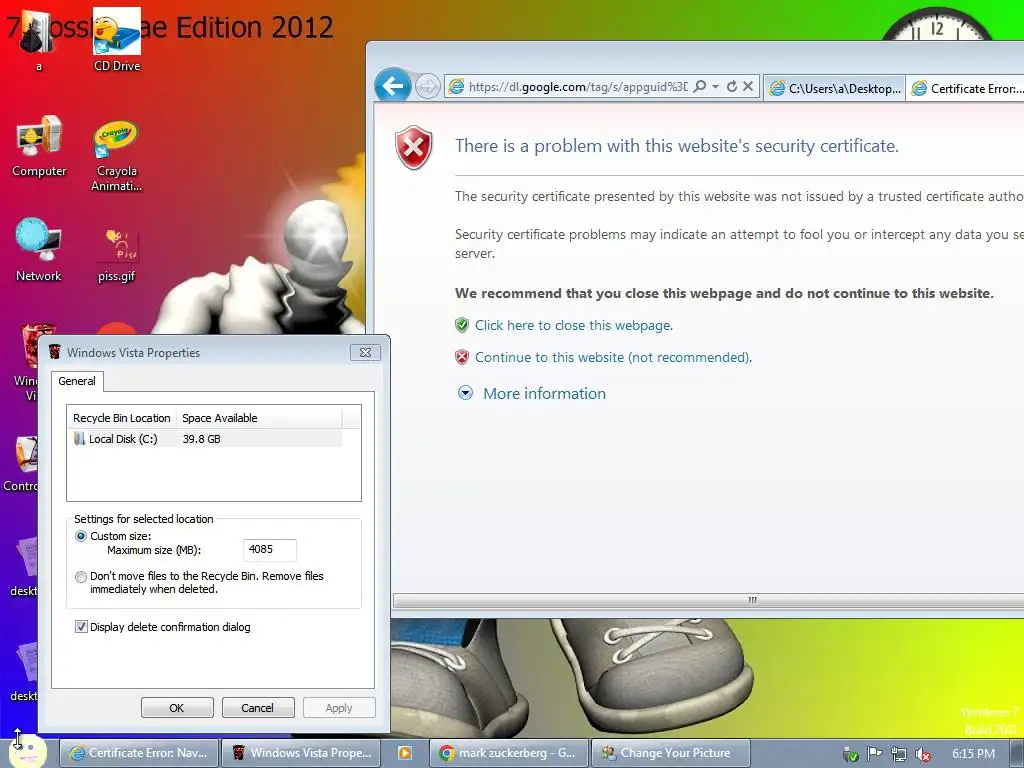Image resolution: width=1024 pixels, height=768 pixels.
Task: Continue to this website (not recommended) link
Action: pos(613,357)
